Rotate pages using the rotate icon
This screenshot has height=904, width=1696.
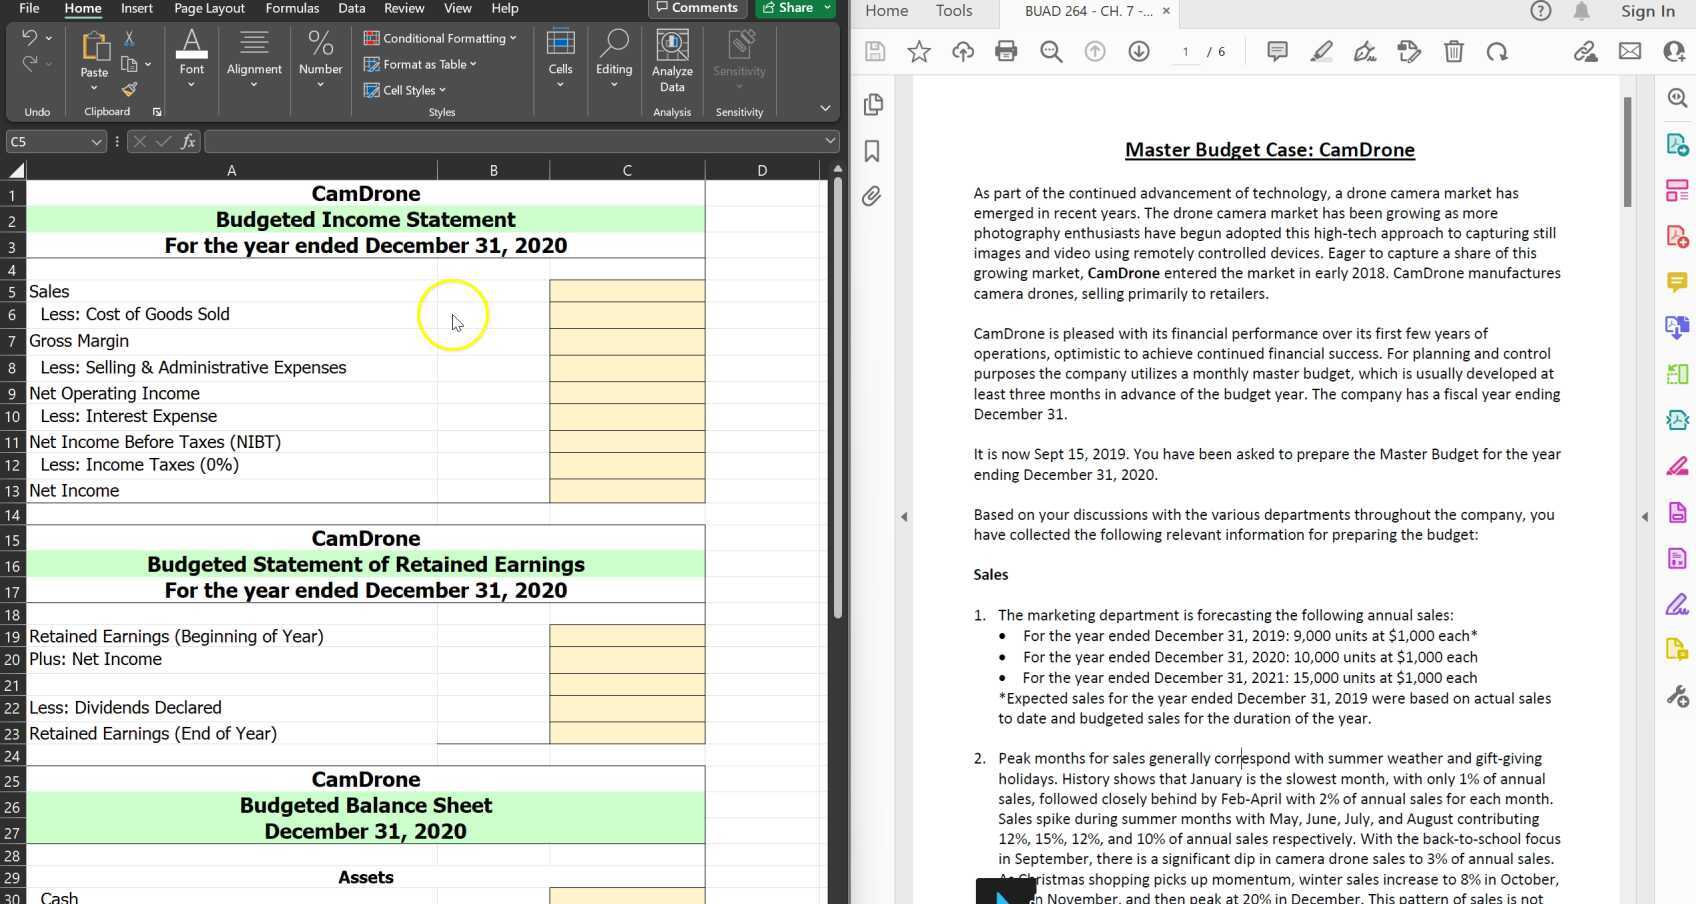click(x=1497, y=52)
